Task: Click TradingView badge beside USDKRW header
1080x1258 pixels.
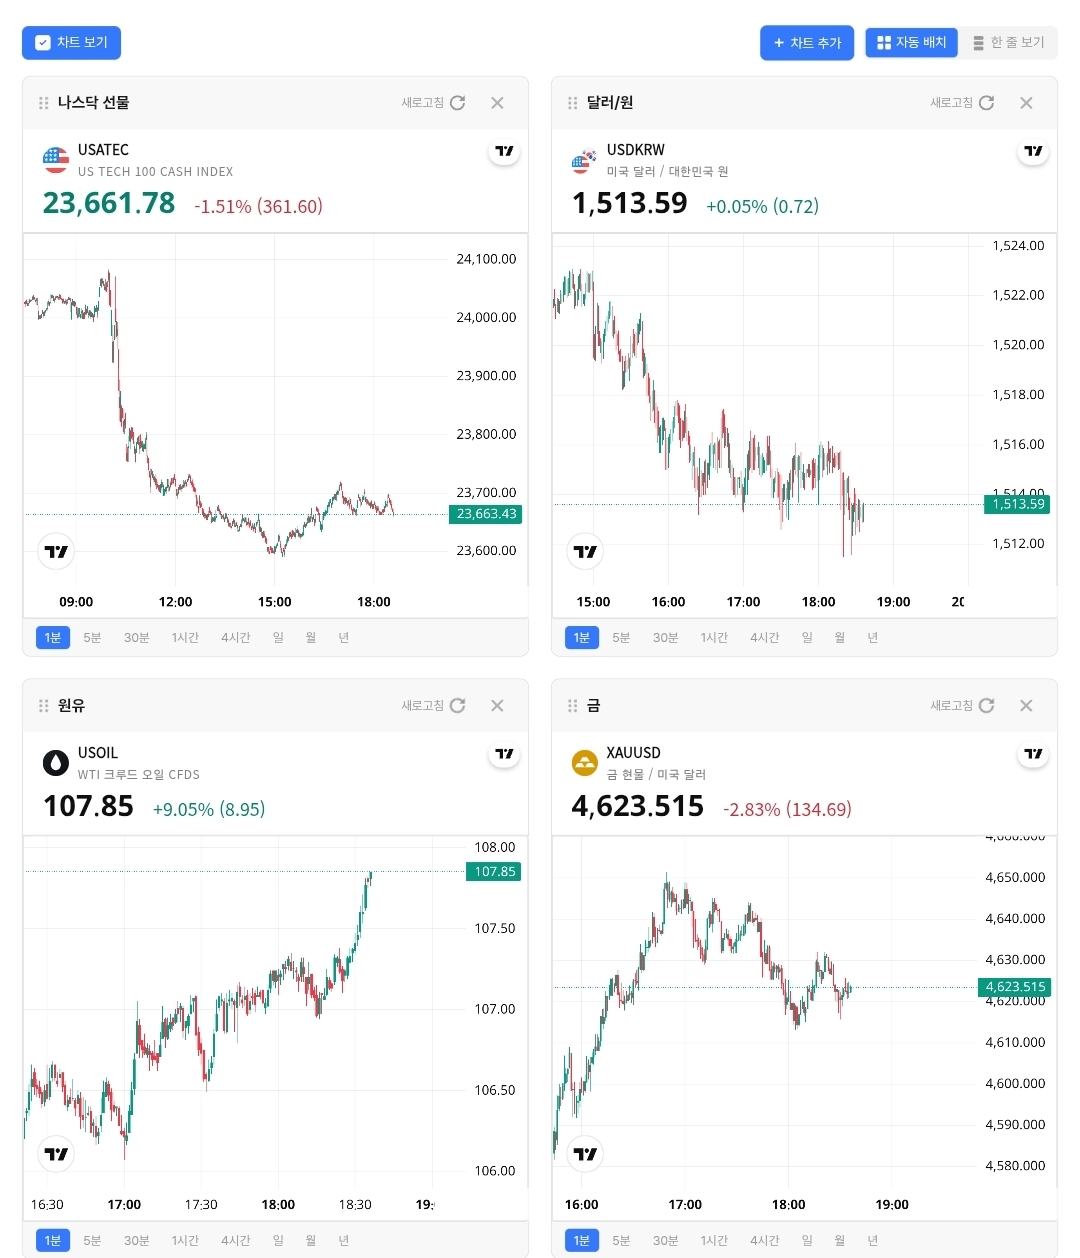Action: [1033, 151]
